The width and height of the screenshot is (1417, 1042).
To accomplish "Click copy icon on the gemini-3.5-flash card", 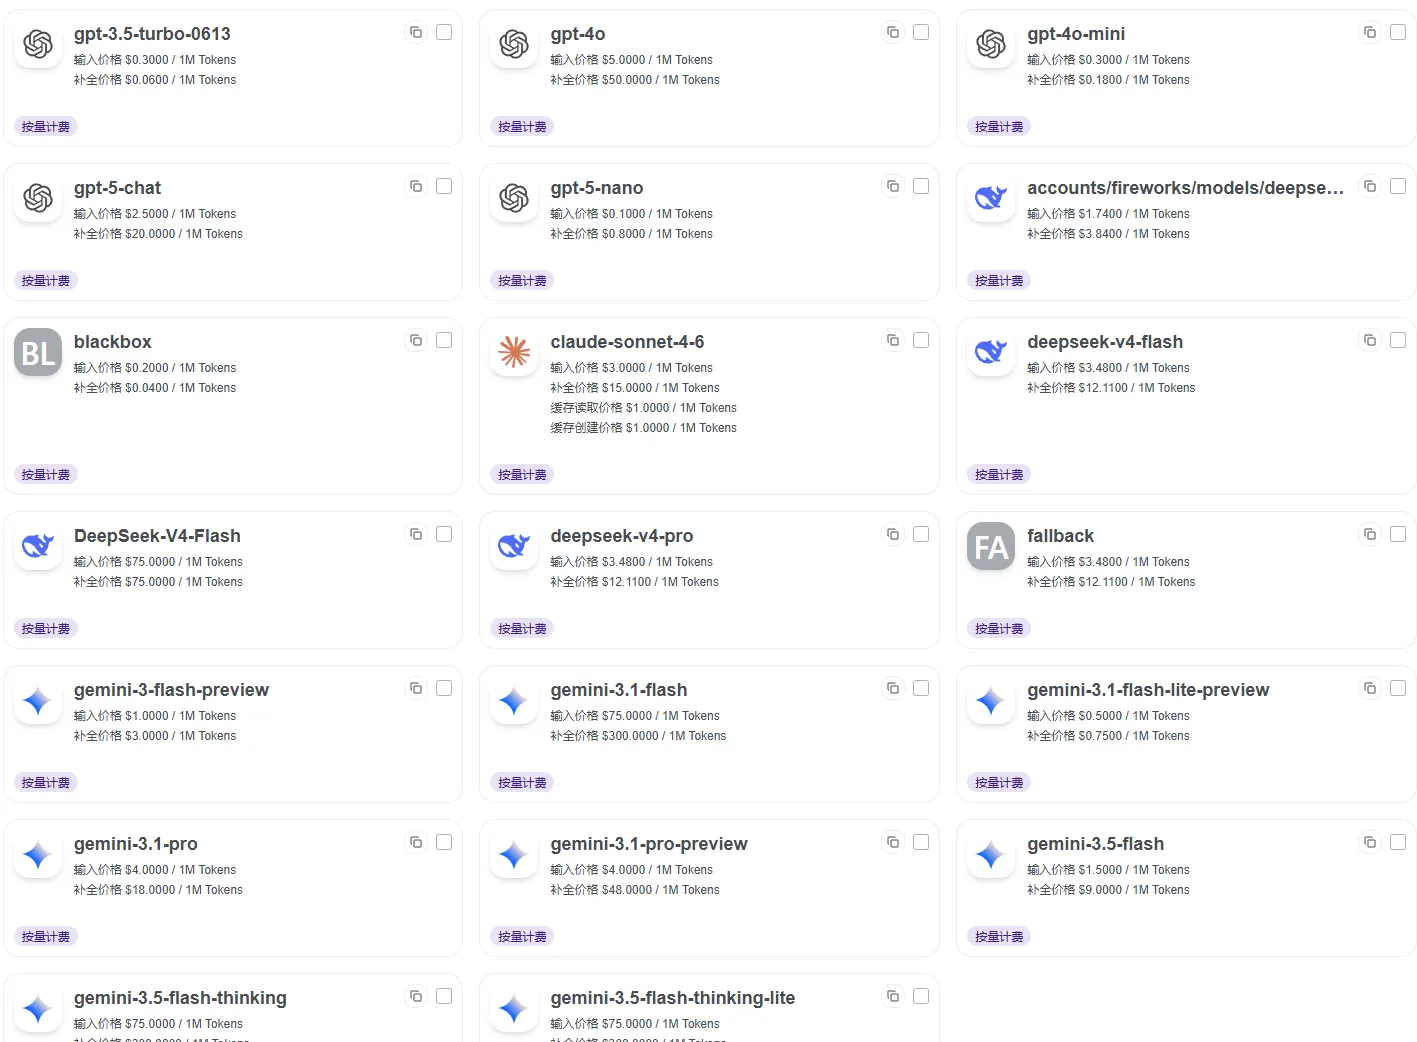I will tap(1370, 842).
